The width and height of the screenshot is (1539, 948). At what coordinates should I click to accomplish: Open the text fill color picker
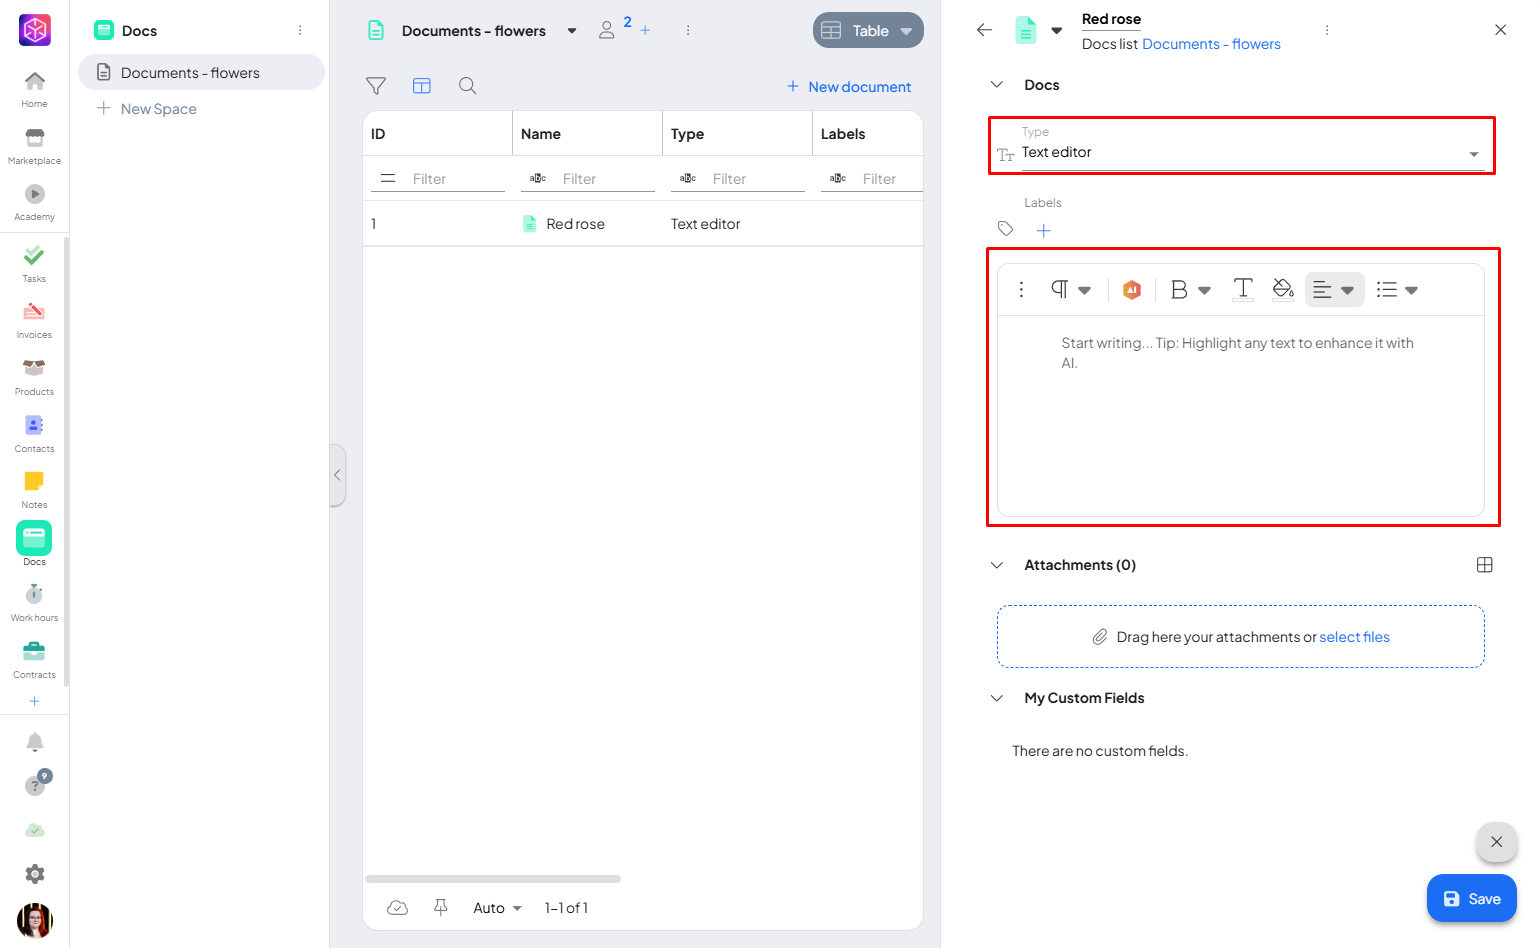(1283, 289)
